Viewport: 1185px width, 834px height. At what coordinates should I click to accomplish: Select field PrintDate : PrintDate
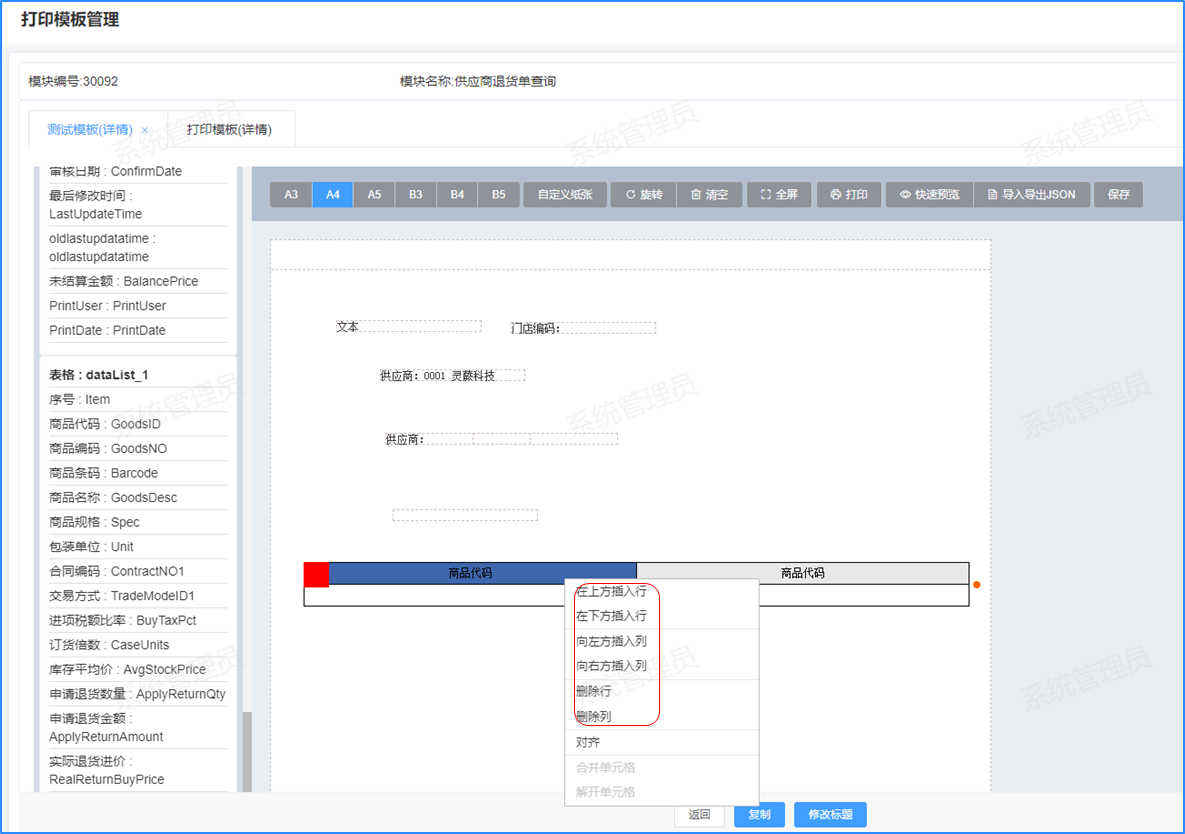[x=138, y=330]
